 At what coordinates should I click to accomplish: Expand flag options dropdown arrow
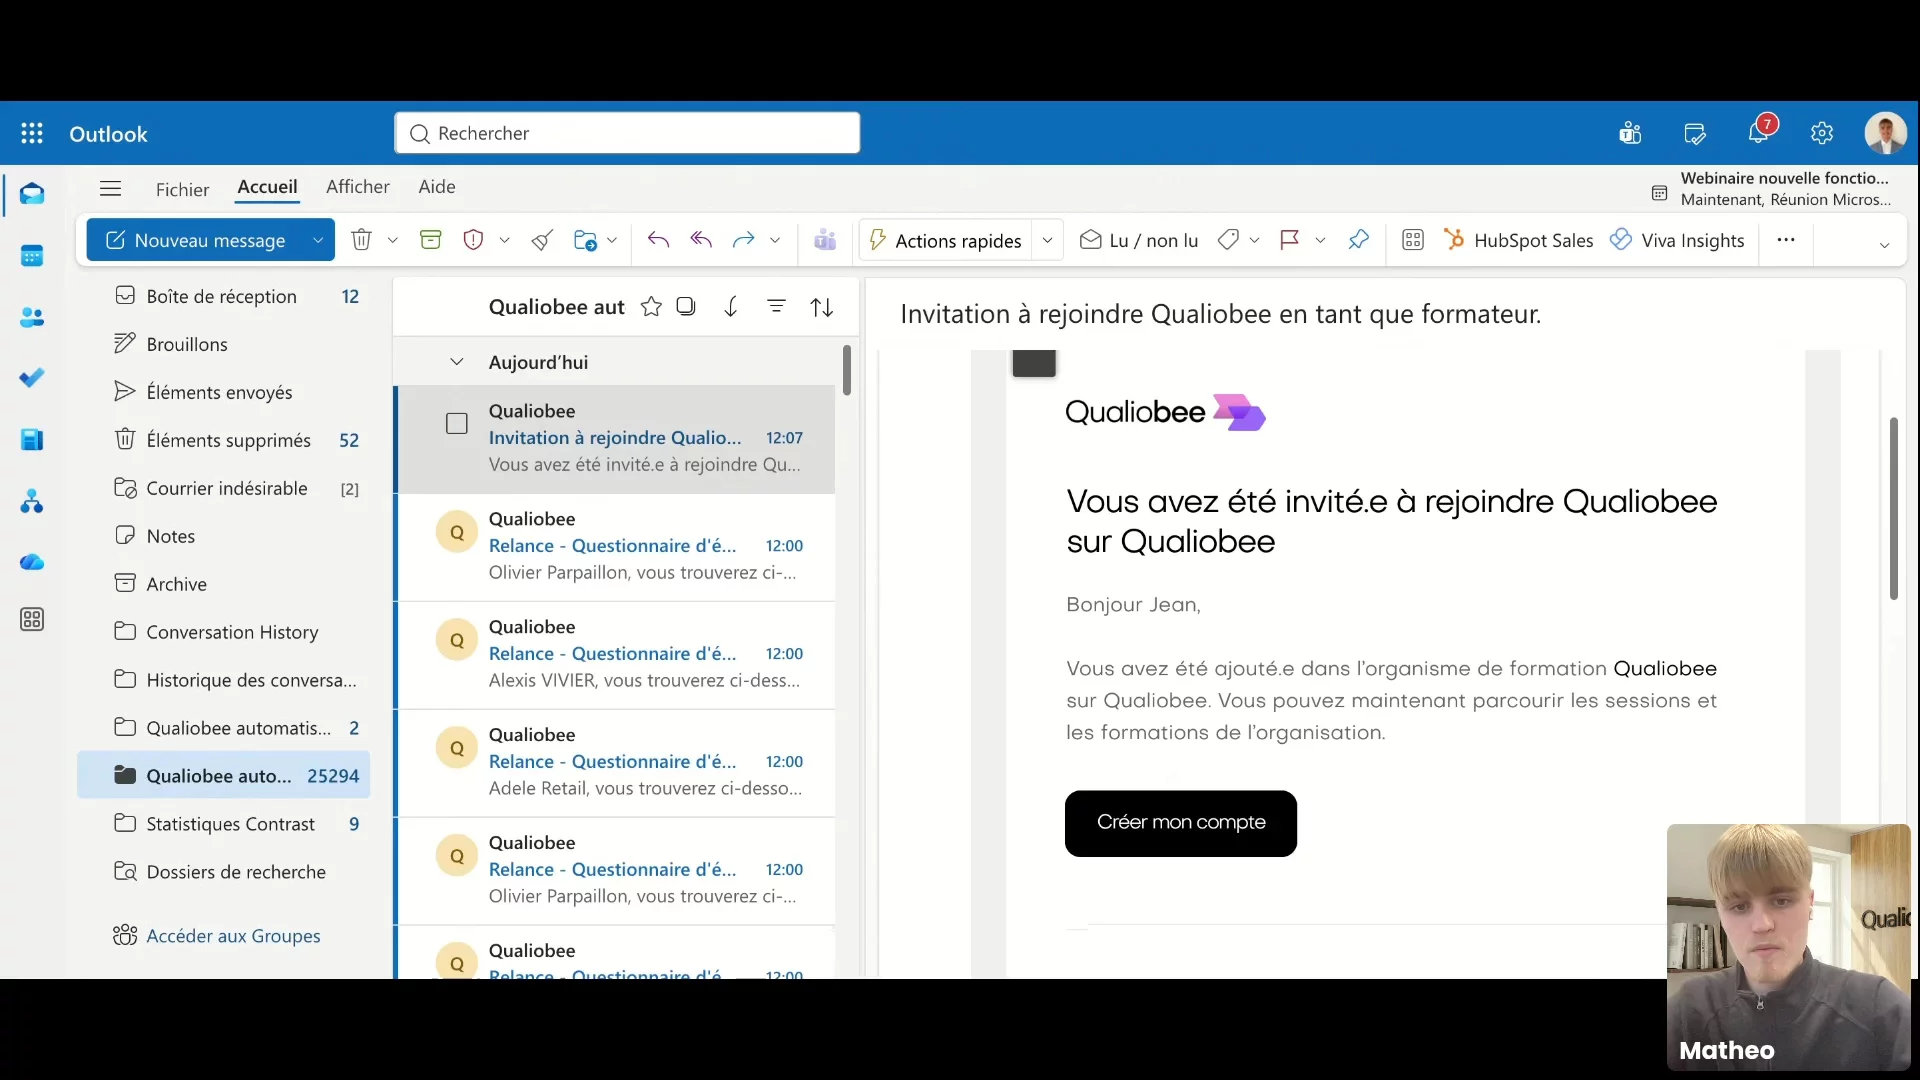[1321, 240]
